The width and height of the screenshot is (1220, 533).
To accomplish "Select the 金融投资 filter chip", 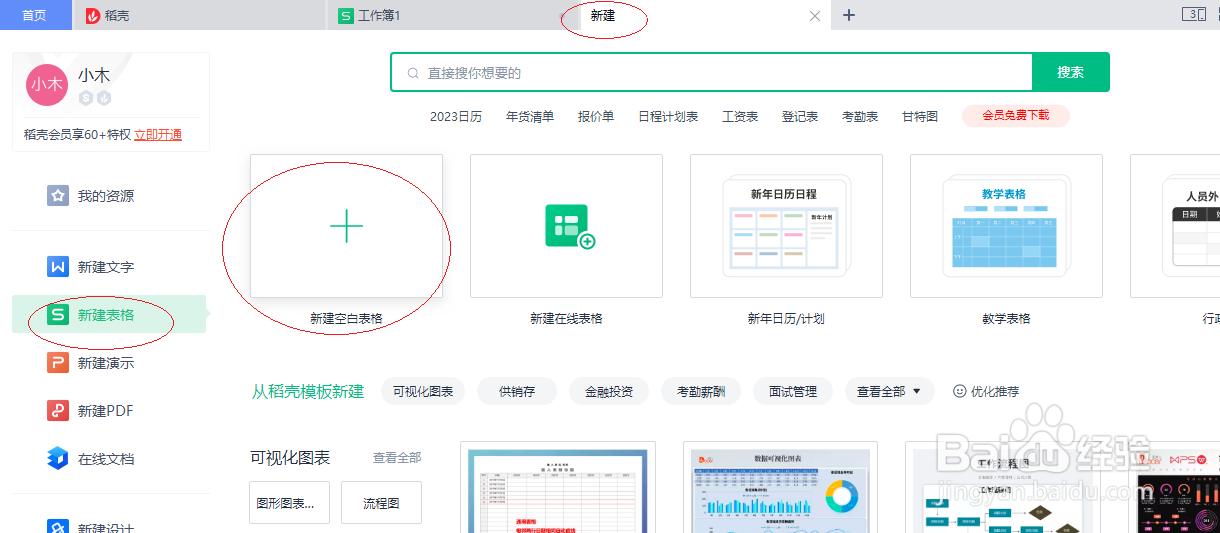I will (x=609, y=391).
